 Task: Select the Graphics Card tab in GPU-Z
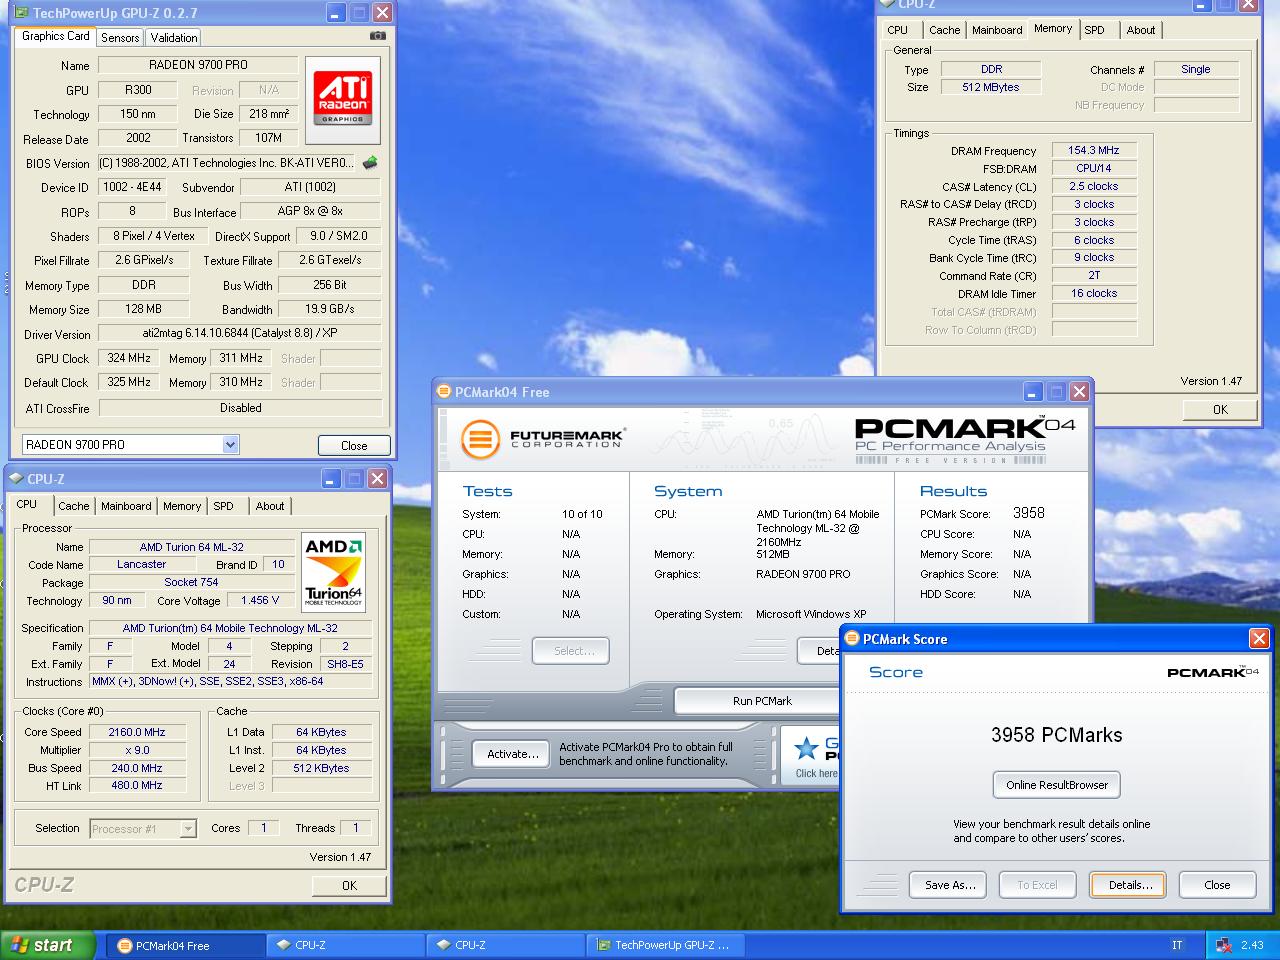(56, 36)
